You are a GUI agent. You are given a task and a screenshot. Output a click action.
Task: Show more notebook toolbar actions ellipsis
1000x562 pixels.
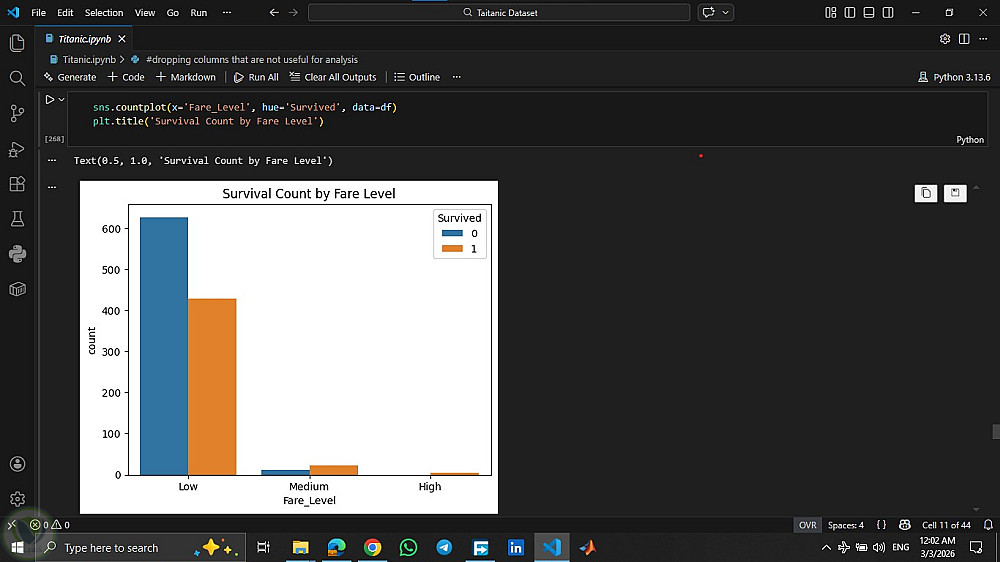pyautogui.click(x=457, y=77)
